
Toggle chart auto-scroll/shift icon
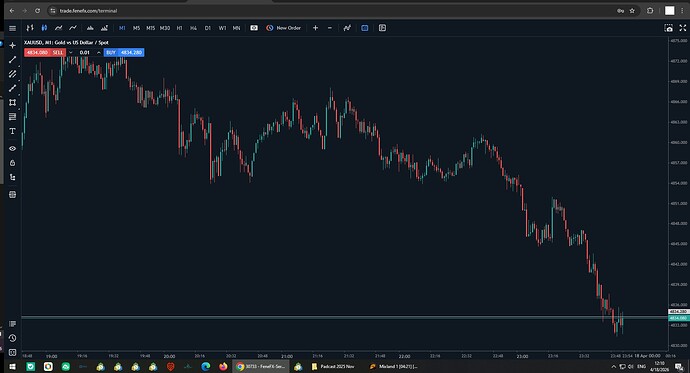pos(347,28)
